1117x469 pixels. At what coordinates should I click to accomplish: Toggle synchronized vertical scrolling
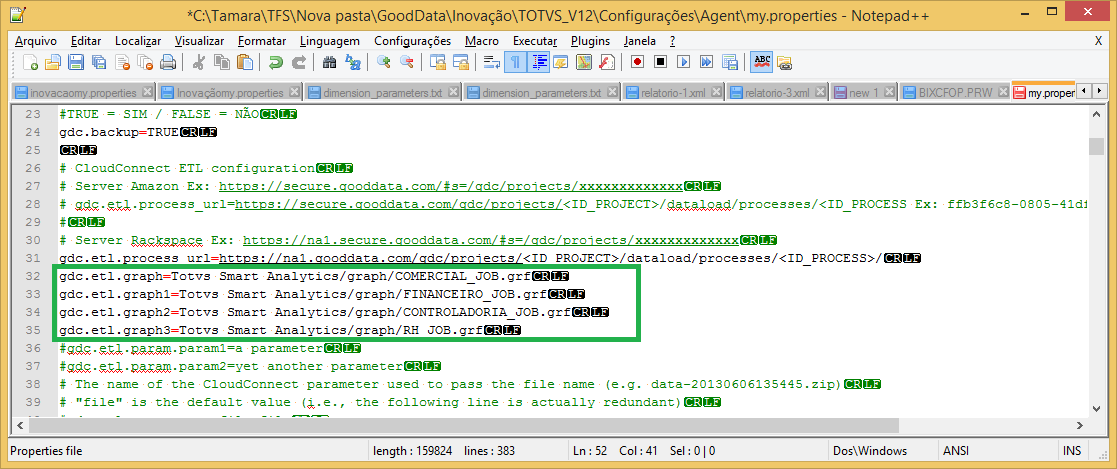(437, 62)
